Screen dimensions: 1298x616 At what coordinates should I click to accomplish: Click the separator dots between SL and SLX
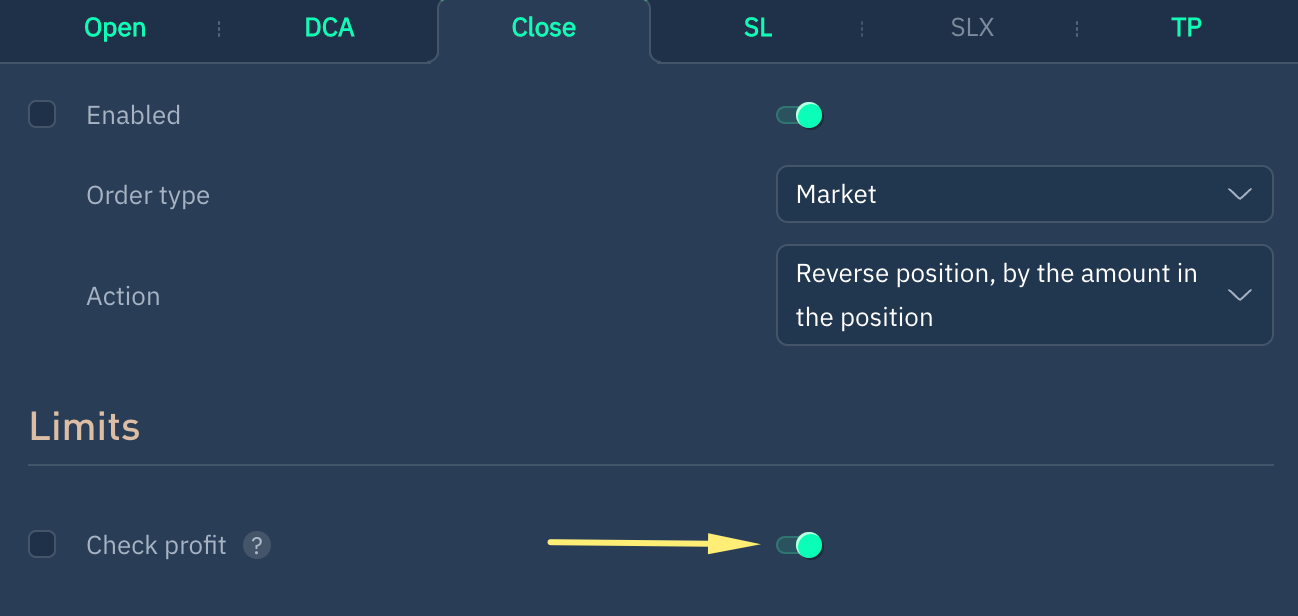click(x=862, y=29)
